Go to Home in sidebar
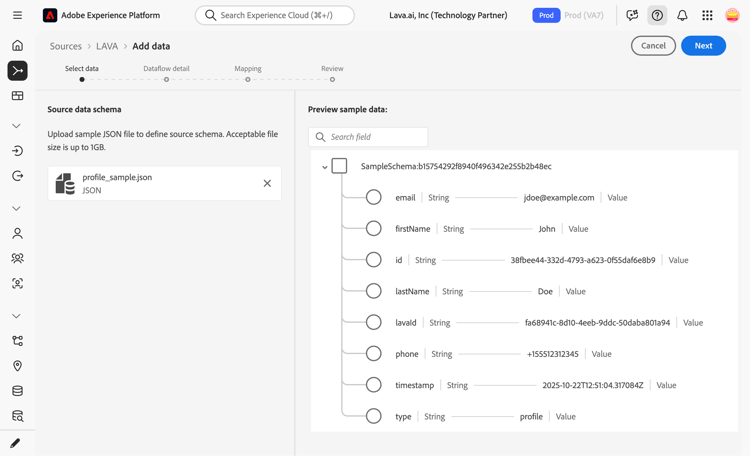 click(17, 45)
